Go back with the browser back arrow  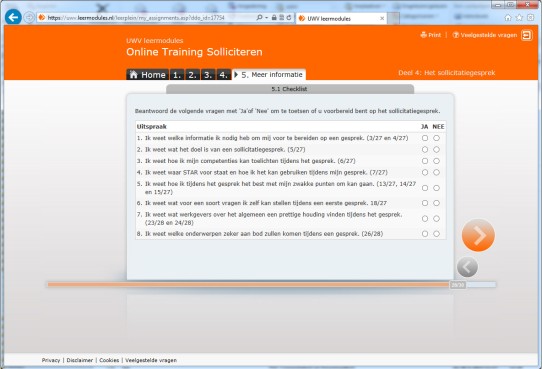(13, 17)
